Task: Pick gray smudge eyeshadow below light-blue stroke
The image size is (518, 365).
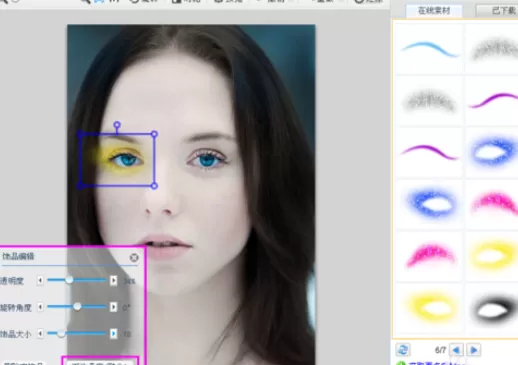Action: (x=429, y=101)
